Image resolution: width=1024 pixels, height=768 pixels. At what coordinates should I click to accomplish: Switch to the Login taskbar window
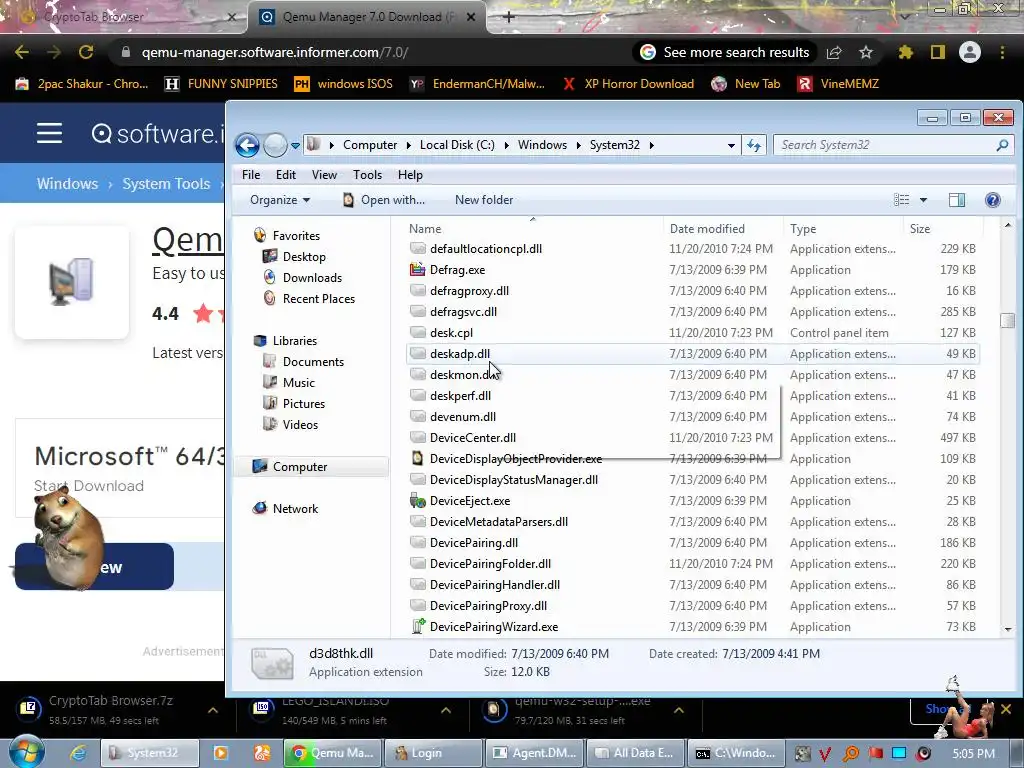[434, 753]
